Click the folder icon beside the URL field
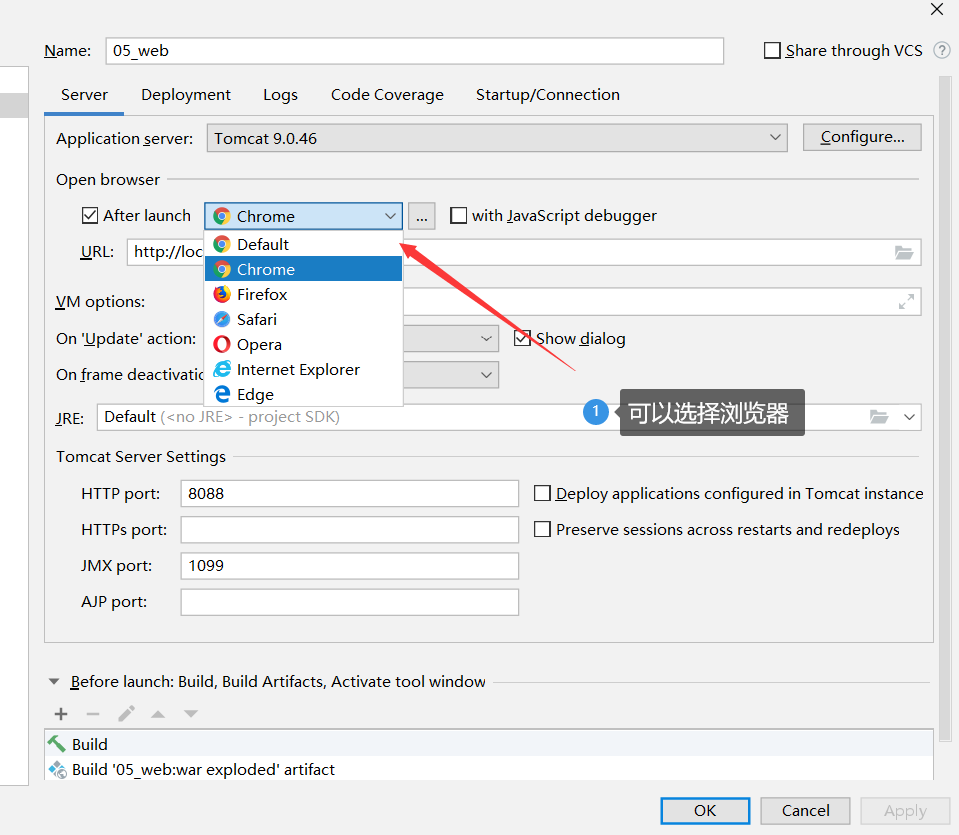959x835 pixels. [903, 252]
